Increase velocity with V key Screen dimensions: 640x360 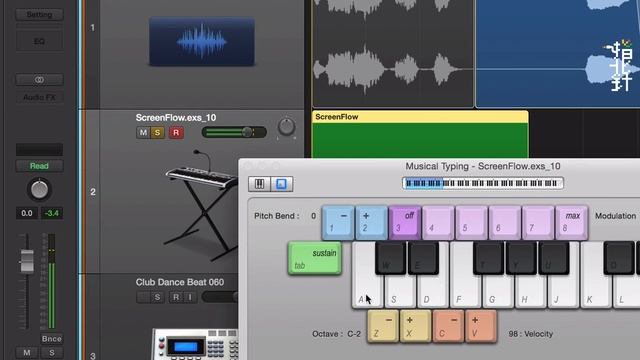[x=481, y=327]
